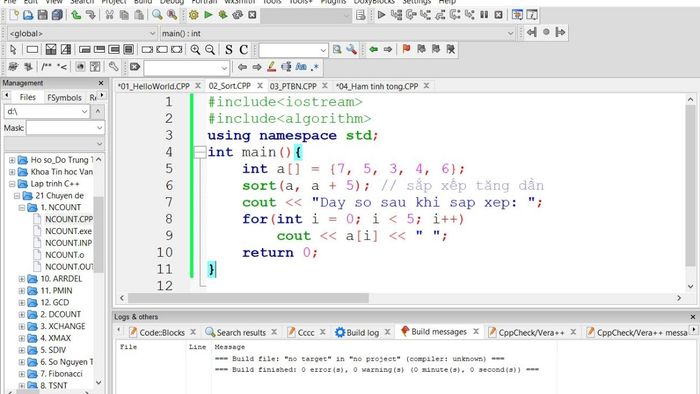This screenshot has height=394, width=700.
Task: Close the Management panel
Action: click(101, 83)
